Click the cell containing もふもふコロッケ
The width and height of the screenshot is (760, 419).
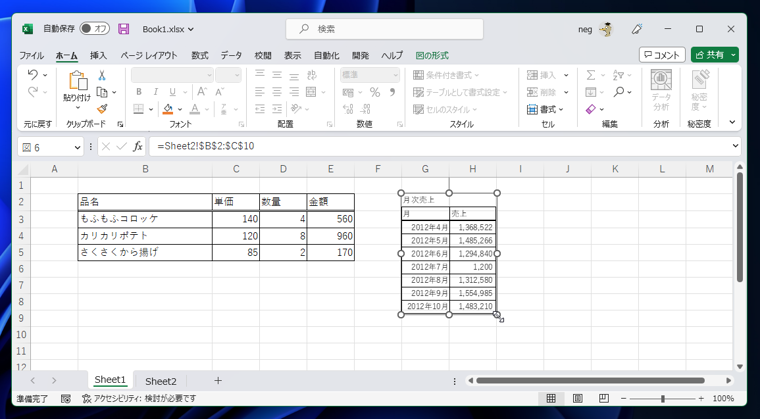coord(145,219)
